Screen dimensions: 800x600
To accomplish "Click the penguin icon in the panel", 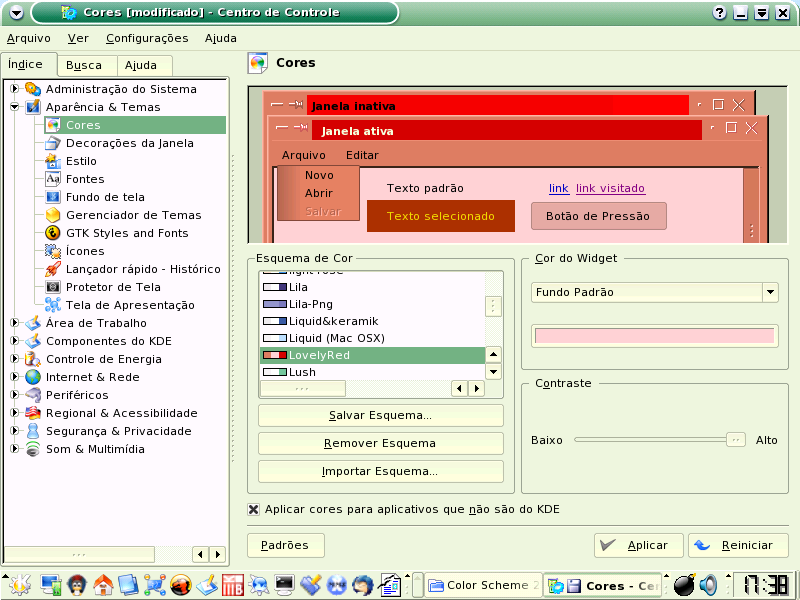I will pyautogui.click(x=77, y=585).
